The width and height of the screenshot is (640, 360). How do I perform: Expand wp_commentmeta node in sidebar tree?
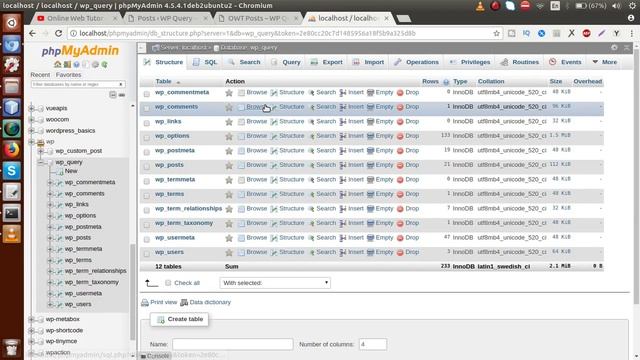[50, 182]
